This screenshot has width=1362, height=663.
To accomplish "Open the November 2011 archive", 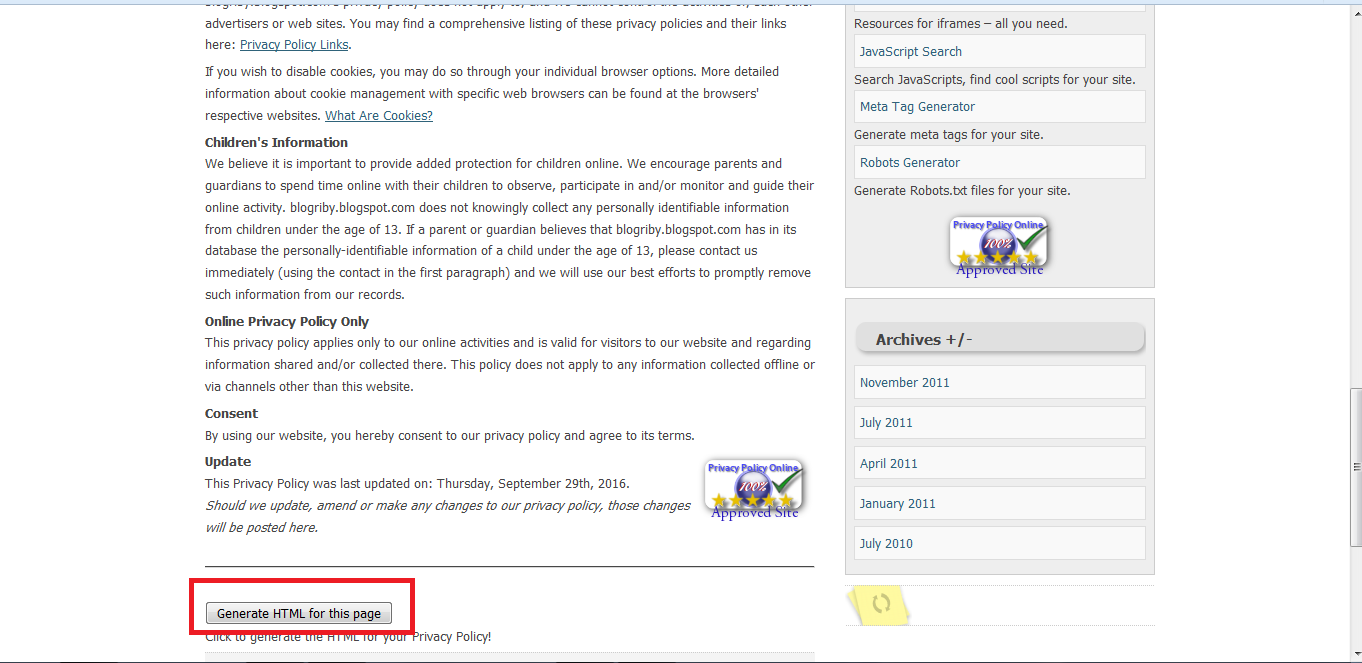I will click(x=999, y=382).
